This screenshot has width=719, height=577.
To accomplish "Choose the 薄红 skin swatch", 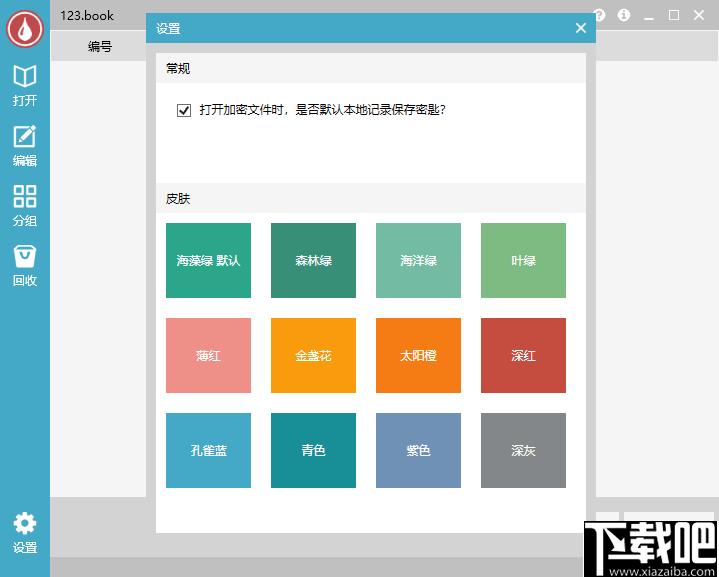I will tap(208, 355).
